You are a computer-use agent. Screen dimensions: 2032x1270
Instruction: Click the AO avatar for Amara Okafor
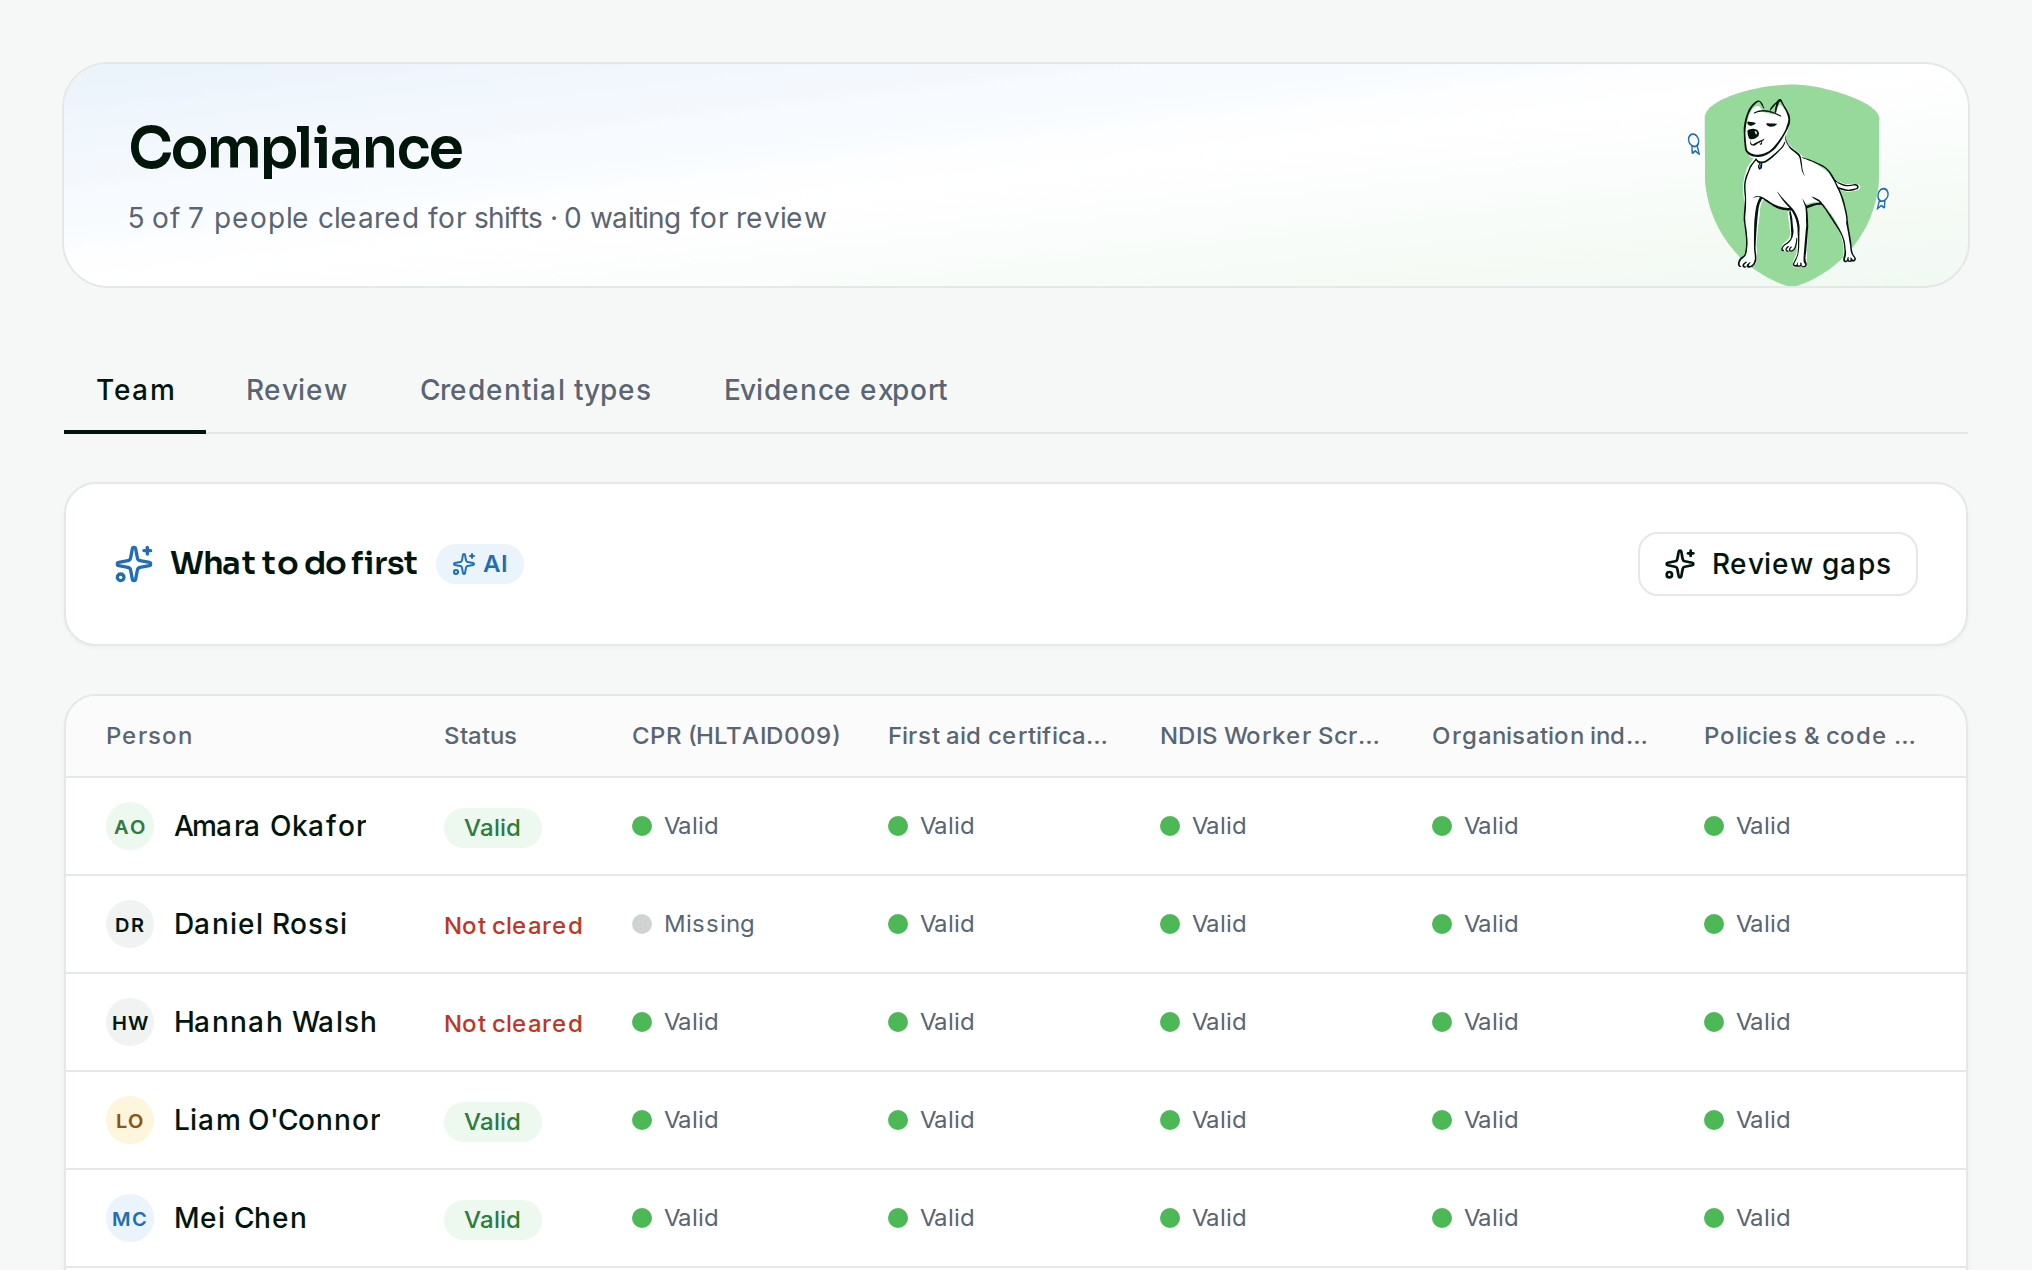click(130, 826)
